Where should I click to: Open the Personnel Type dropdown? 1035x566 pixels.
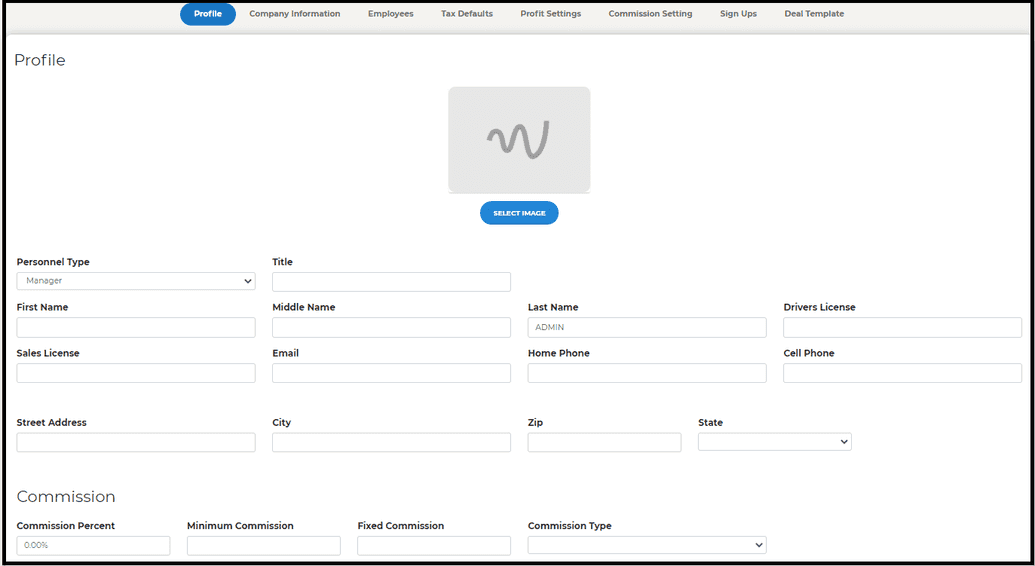tap(136, 281)
